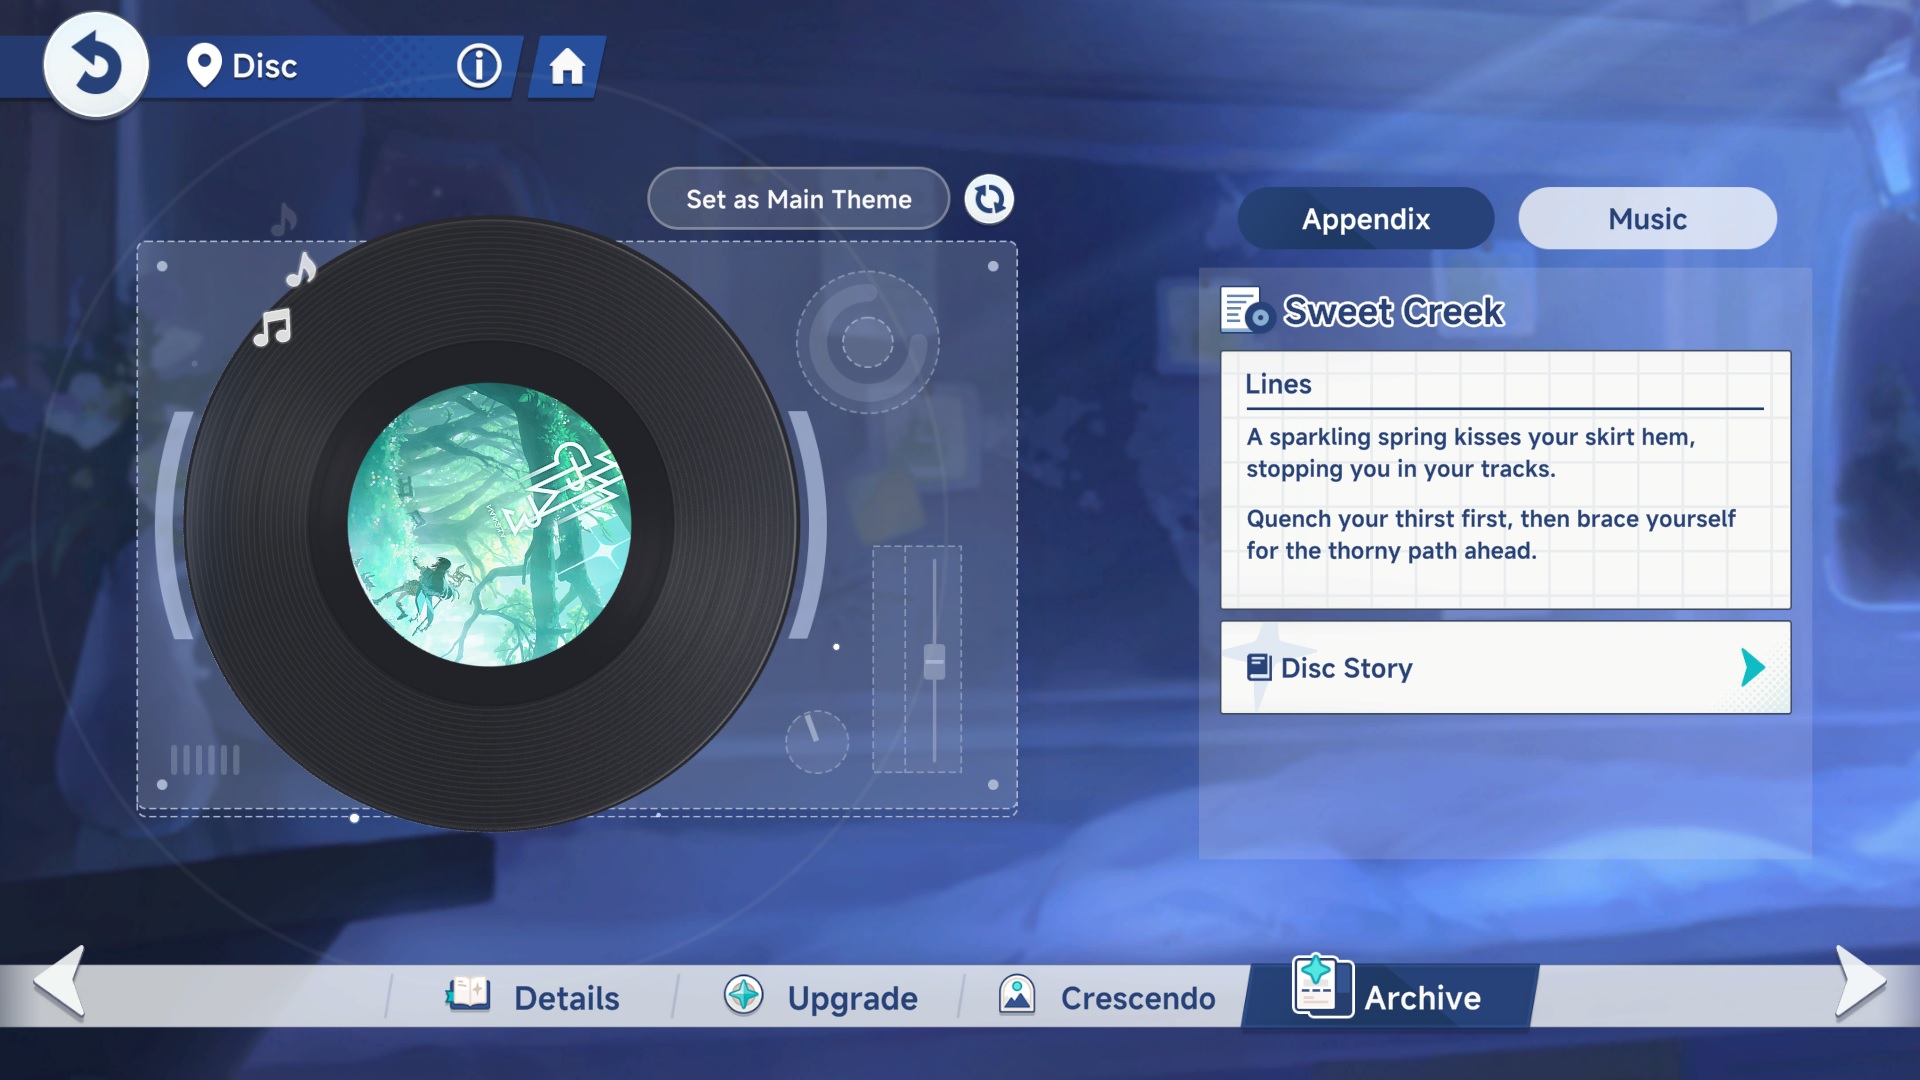Go to the home screen icon

point(567,67)
